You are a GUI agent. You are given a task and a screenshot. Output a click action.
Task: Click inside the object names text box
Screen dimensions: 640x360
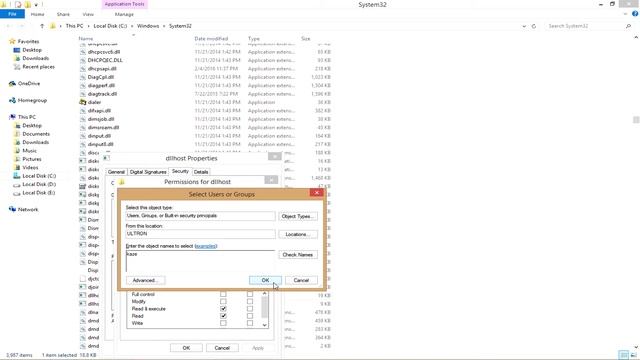[200, 261]
